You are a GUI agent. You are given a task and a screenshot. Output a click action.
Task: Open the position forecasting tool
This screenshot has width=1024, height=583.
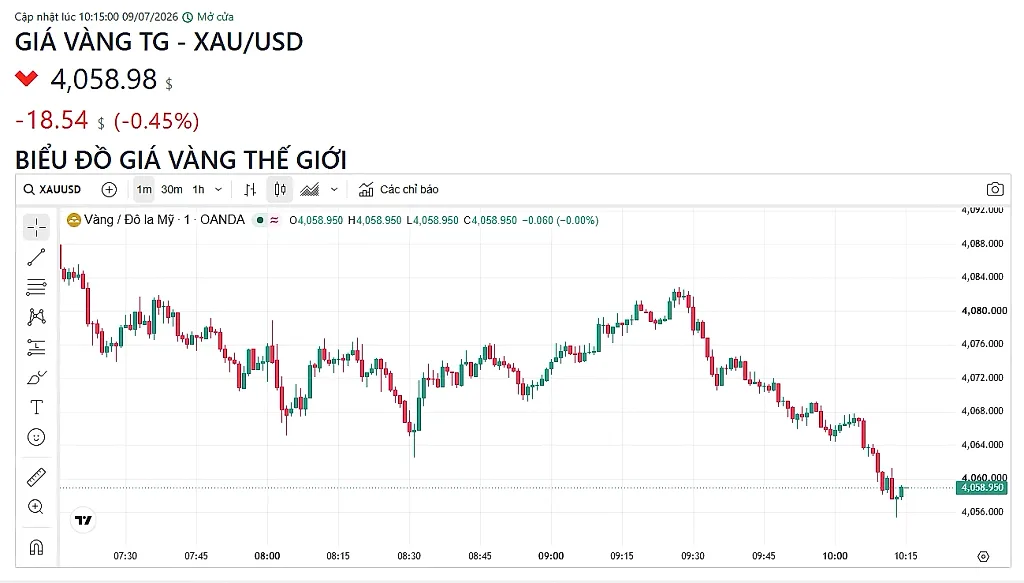tap(37, 347)
